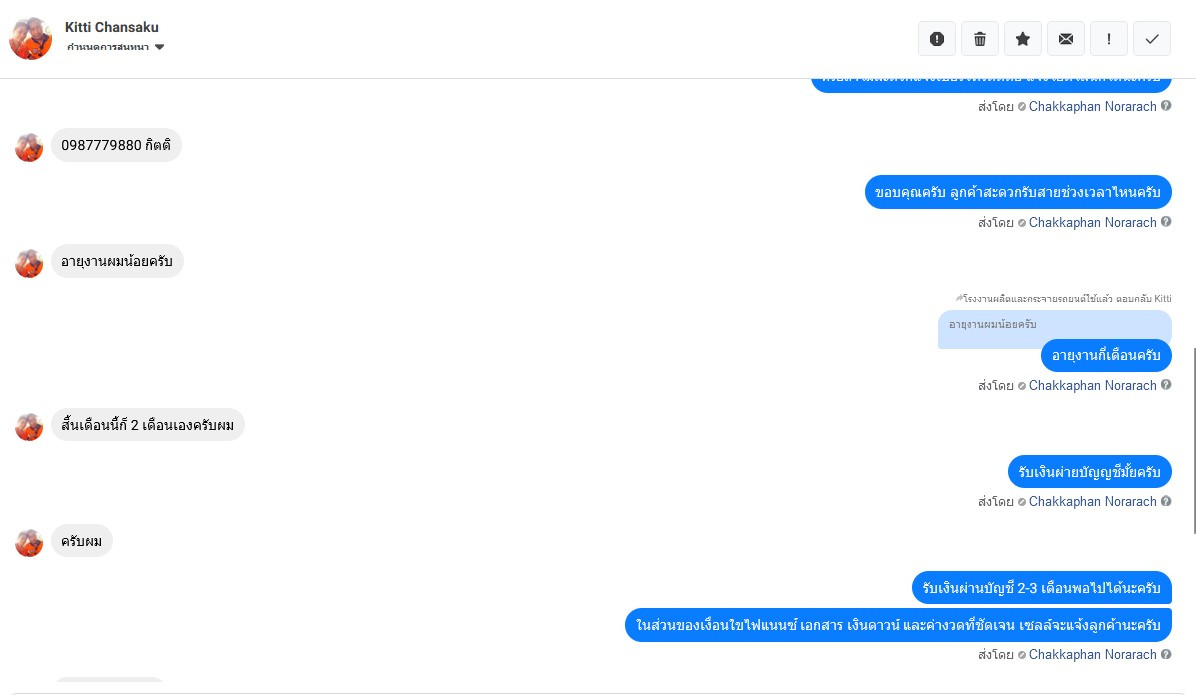Viewport: 1196px width, 695px height.
Task: Click the spam report icon in header
Action: point(937,39)
